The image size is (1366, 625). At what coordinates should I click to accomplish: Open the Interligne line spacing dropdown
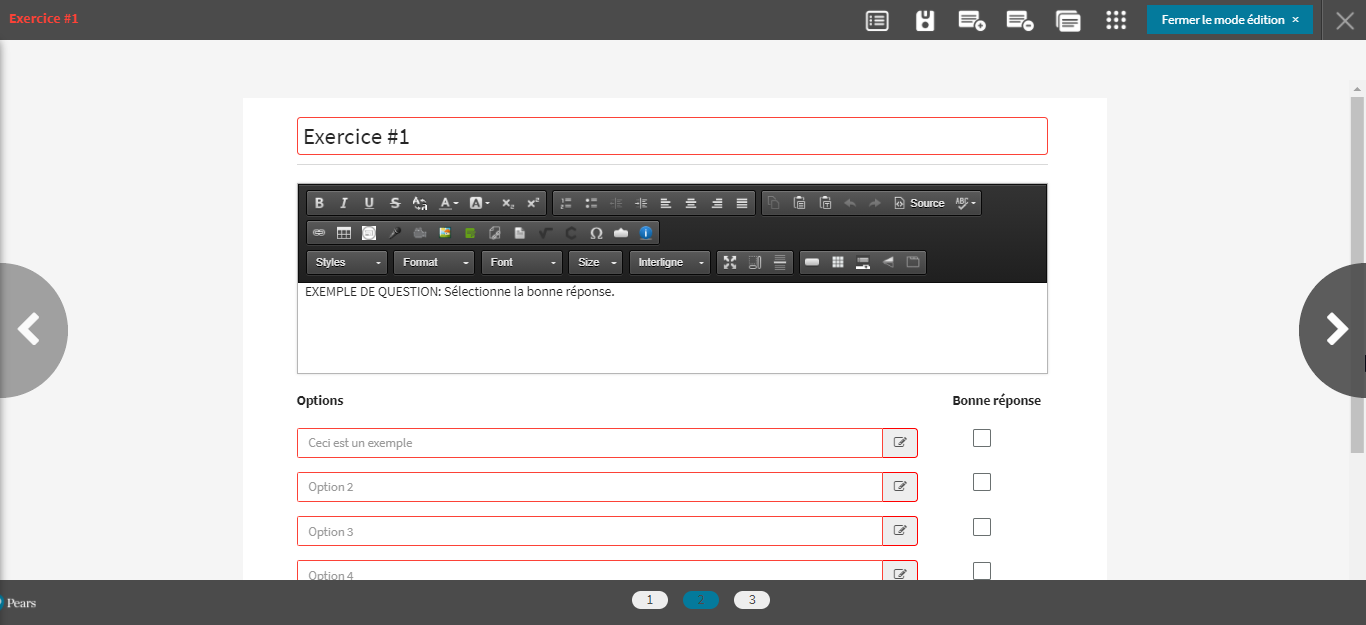[x=669, y=262]
